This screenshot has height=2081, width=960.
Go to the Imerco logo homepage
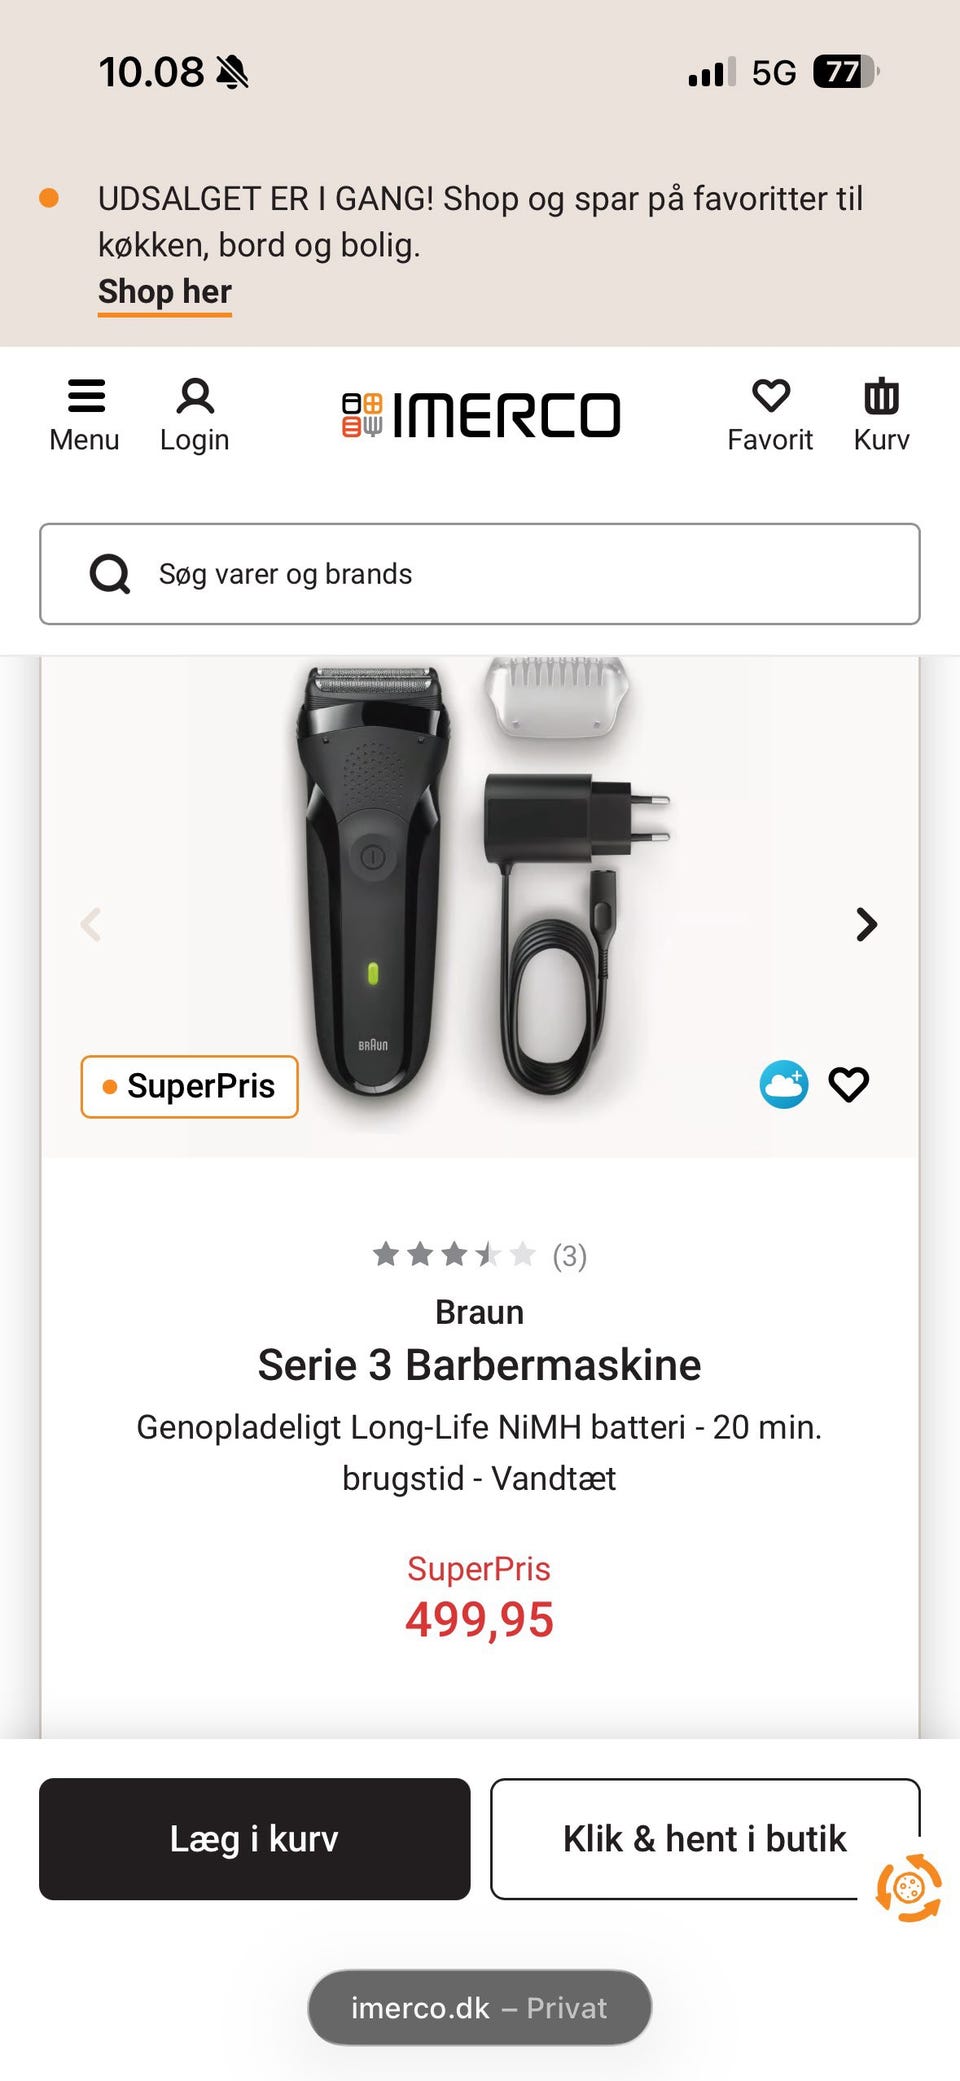[x=481, y=415]
